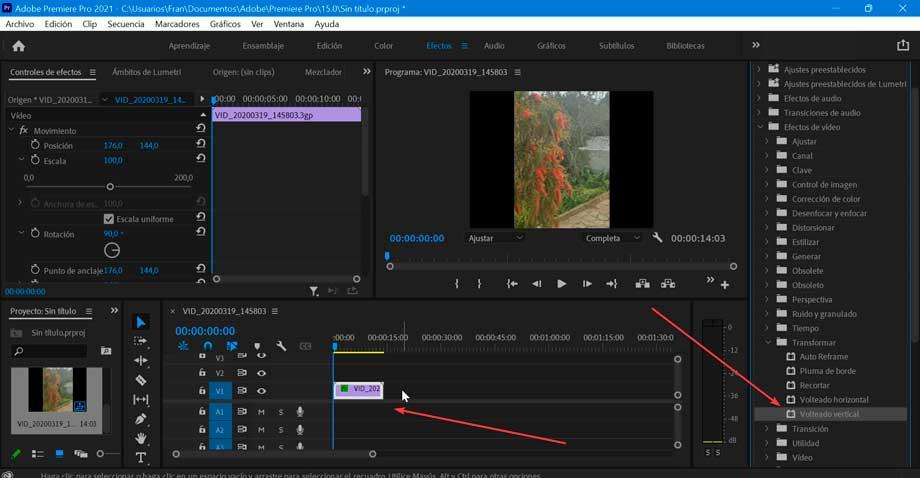Select the Ripple Edit tool
This screenshot has width=920, height=478.
coord(141,360)
